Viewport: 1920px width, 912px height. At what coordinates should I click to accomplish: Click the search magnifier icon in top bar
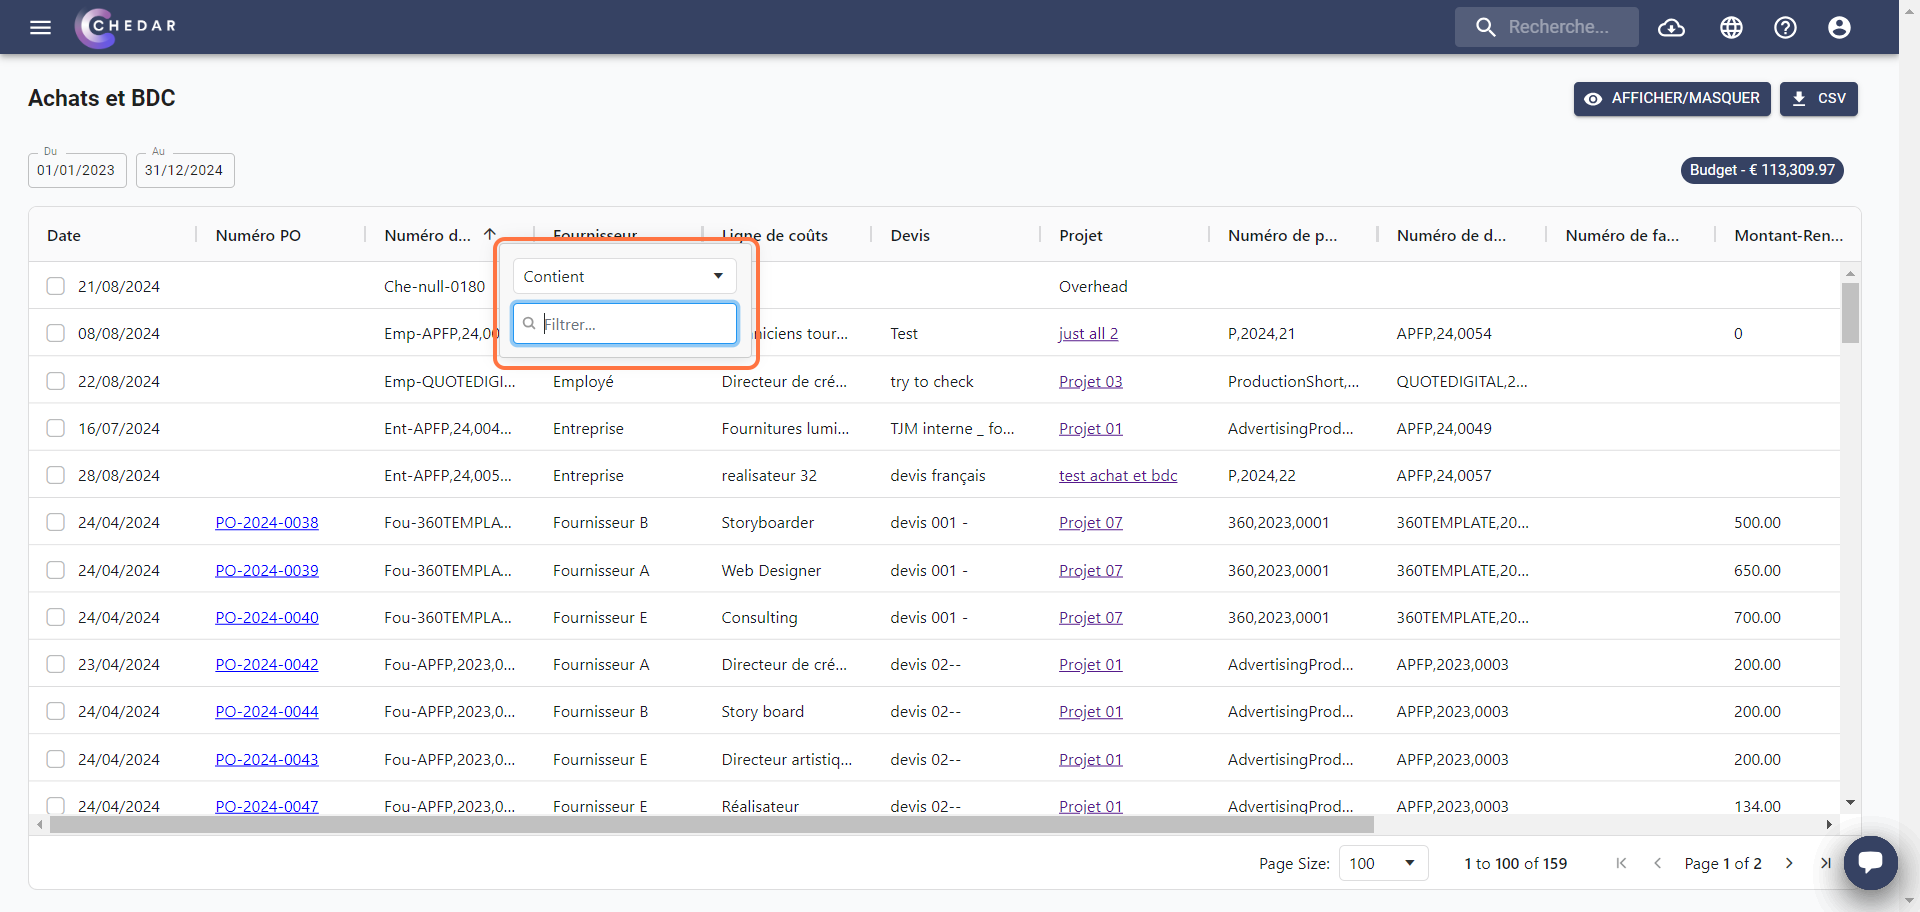tap(1486, 27)
